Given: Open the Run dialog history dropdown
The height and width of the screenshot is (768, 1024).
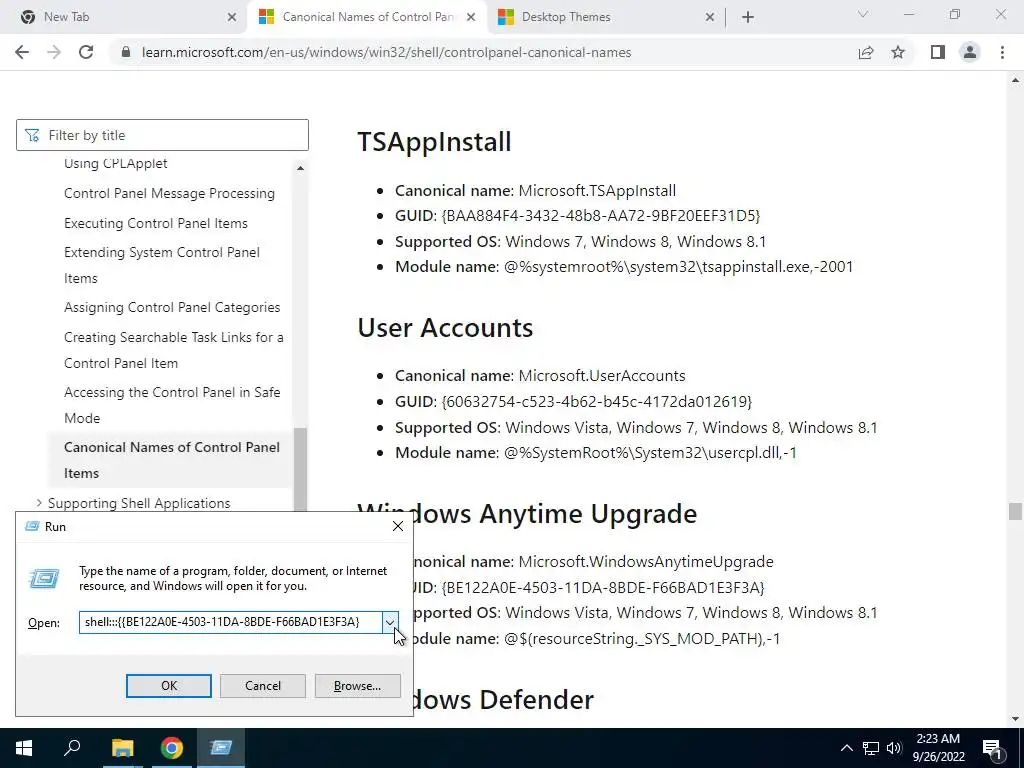Looking at the screenshot, I should tap(390, 622).
